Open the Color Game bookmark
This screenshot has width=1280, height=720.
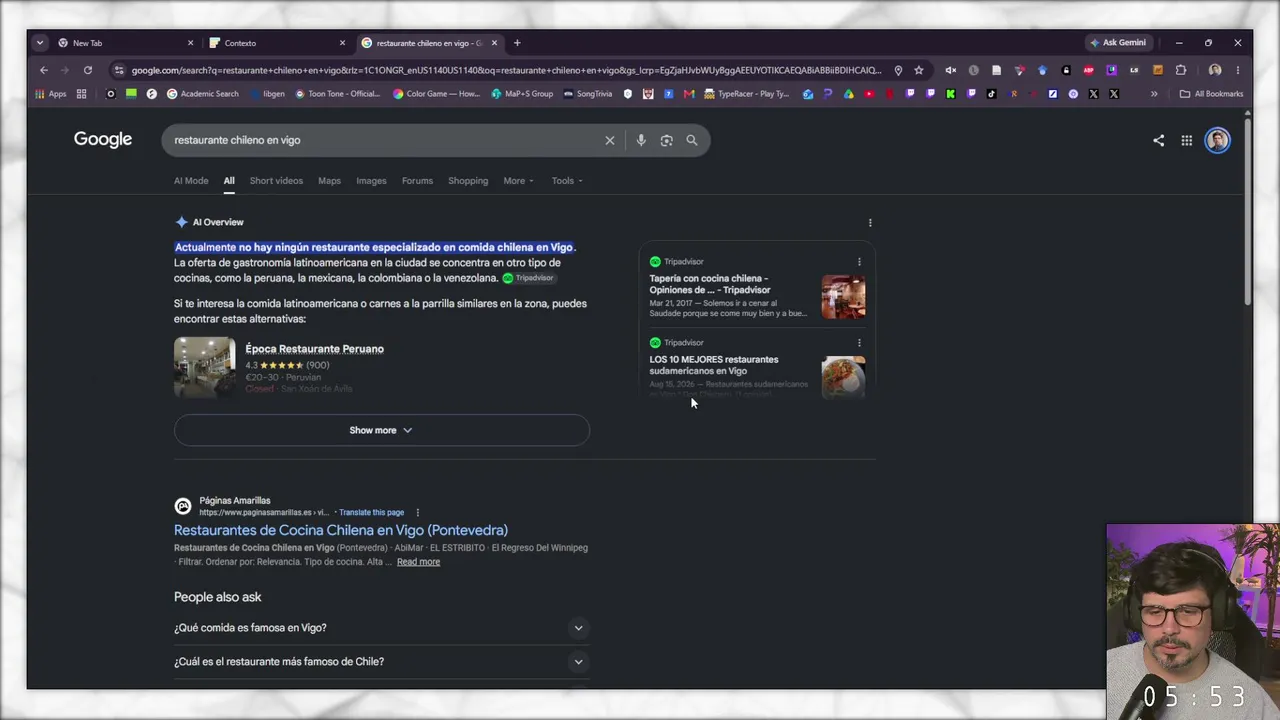(436, 94)
